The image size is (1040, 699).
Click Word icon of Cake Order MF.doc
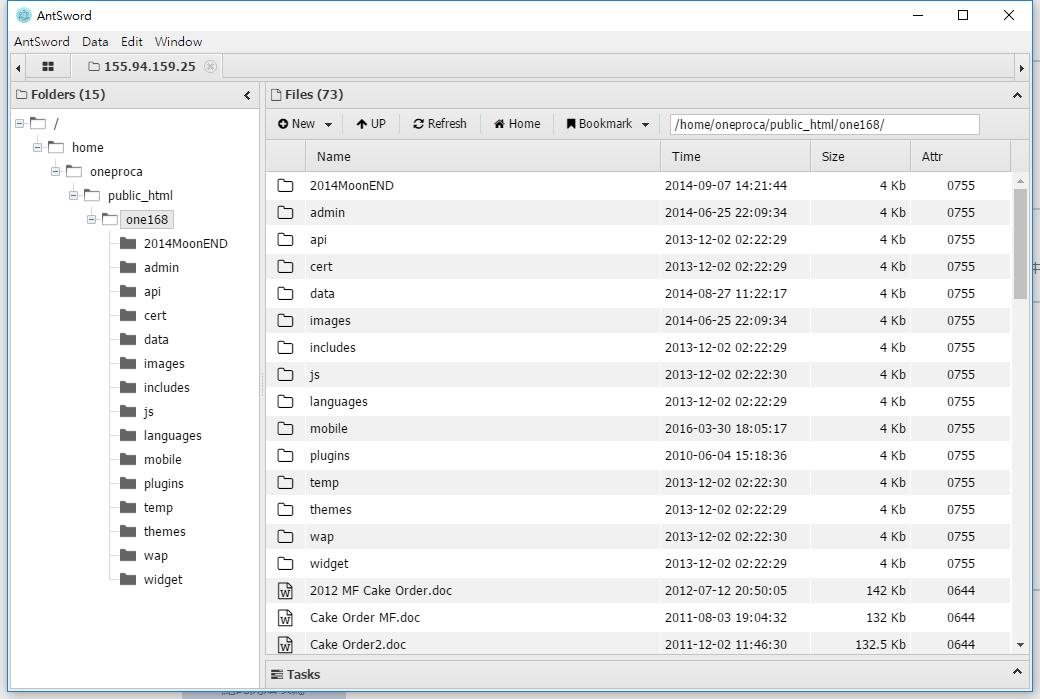tap(285, 617)
